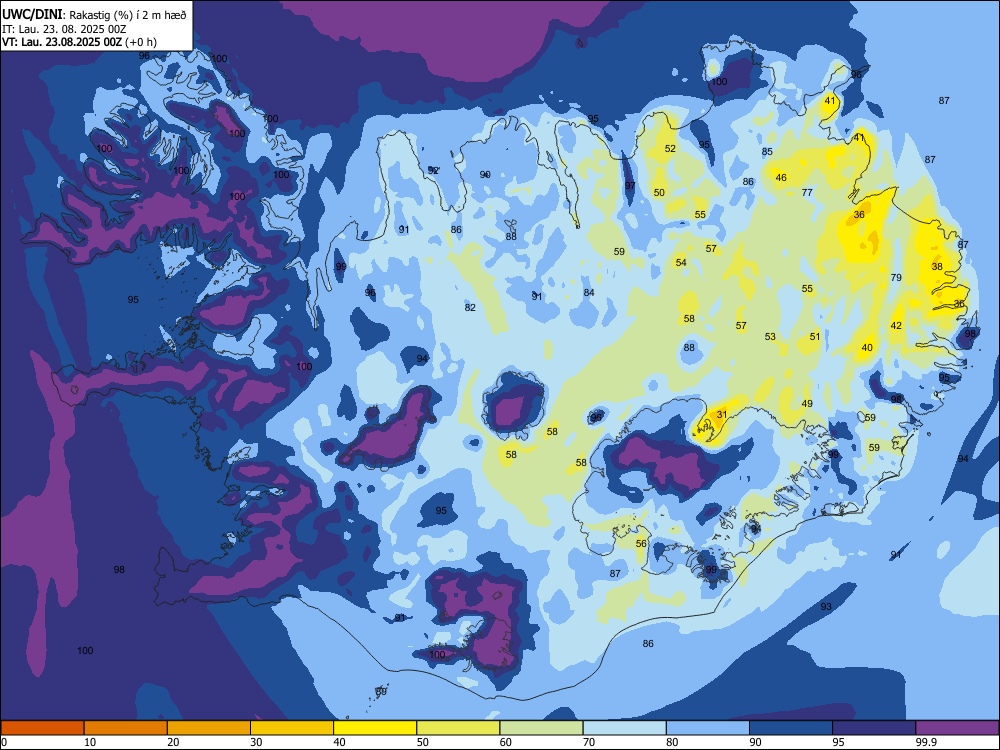
Task: Click the humidity value '51' on the map
Action: 815,337
